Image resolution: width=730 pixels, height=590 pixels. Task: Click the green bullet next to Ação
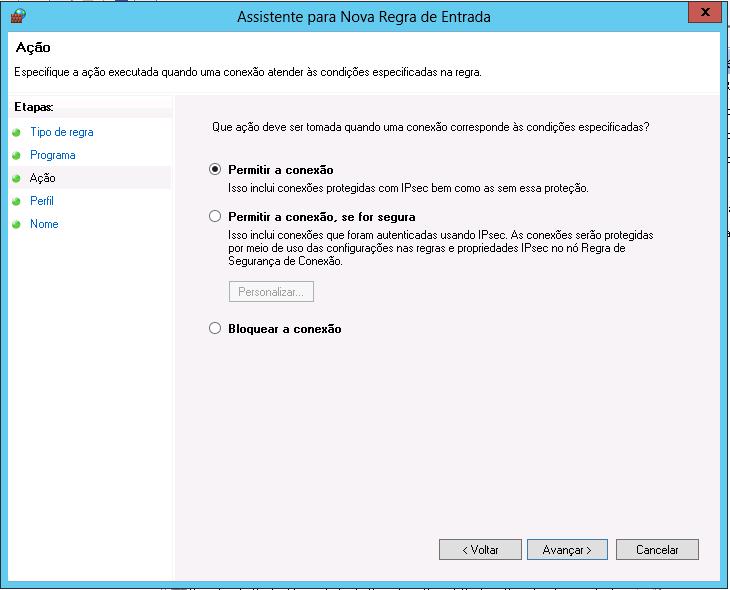click(x=16, y=178)
